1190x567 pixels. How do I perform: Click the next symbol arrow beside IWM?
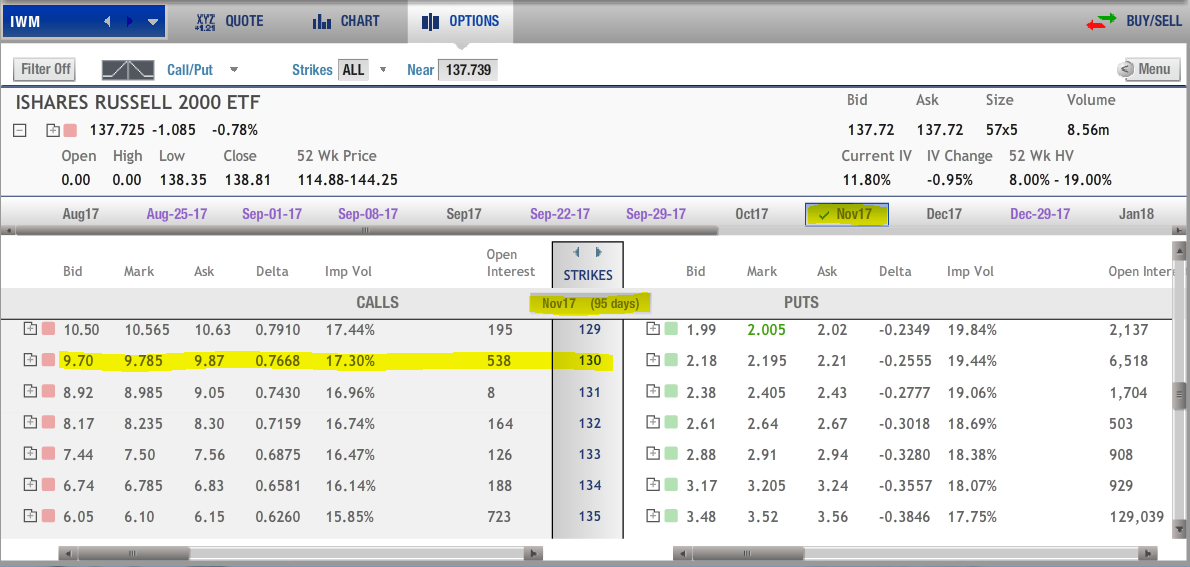(x=129, y=21)
